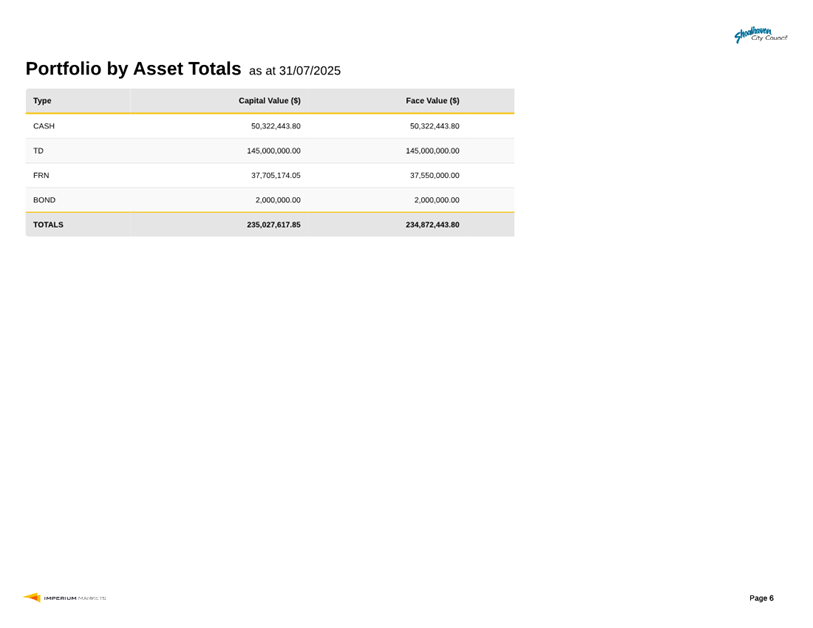Select the Face Value ($) column header
813x628 pixels.
pos(432,101)
